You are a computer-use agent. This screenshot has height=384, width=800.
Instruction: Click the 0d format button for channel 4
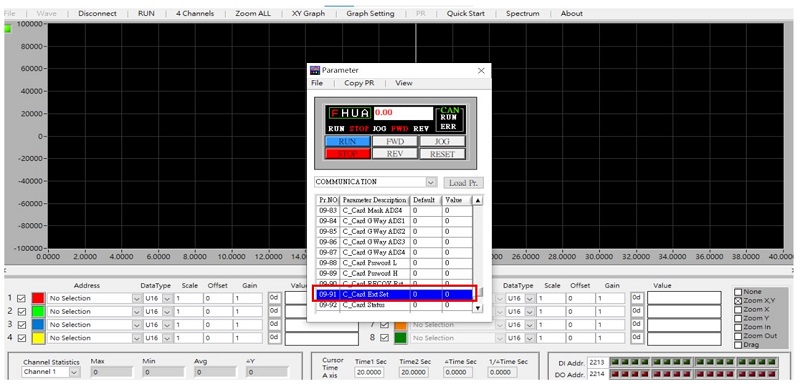(274, 338)
